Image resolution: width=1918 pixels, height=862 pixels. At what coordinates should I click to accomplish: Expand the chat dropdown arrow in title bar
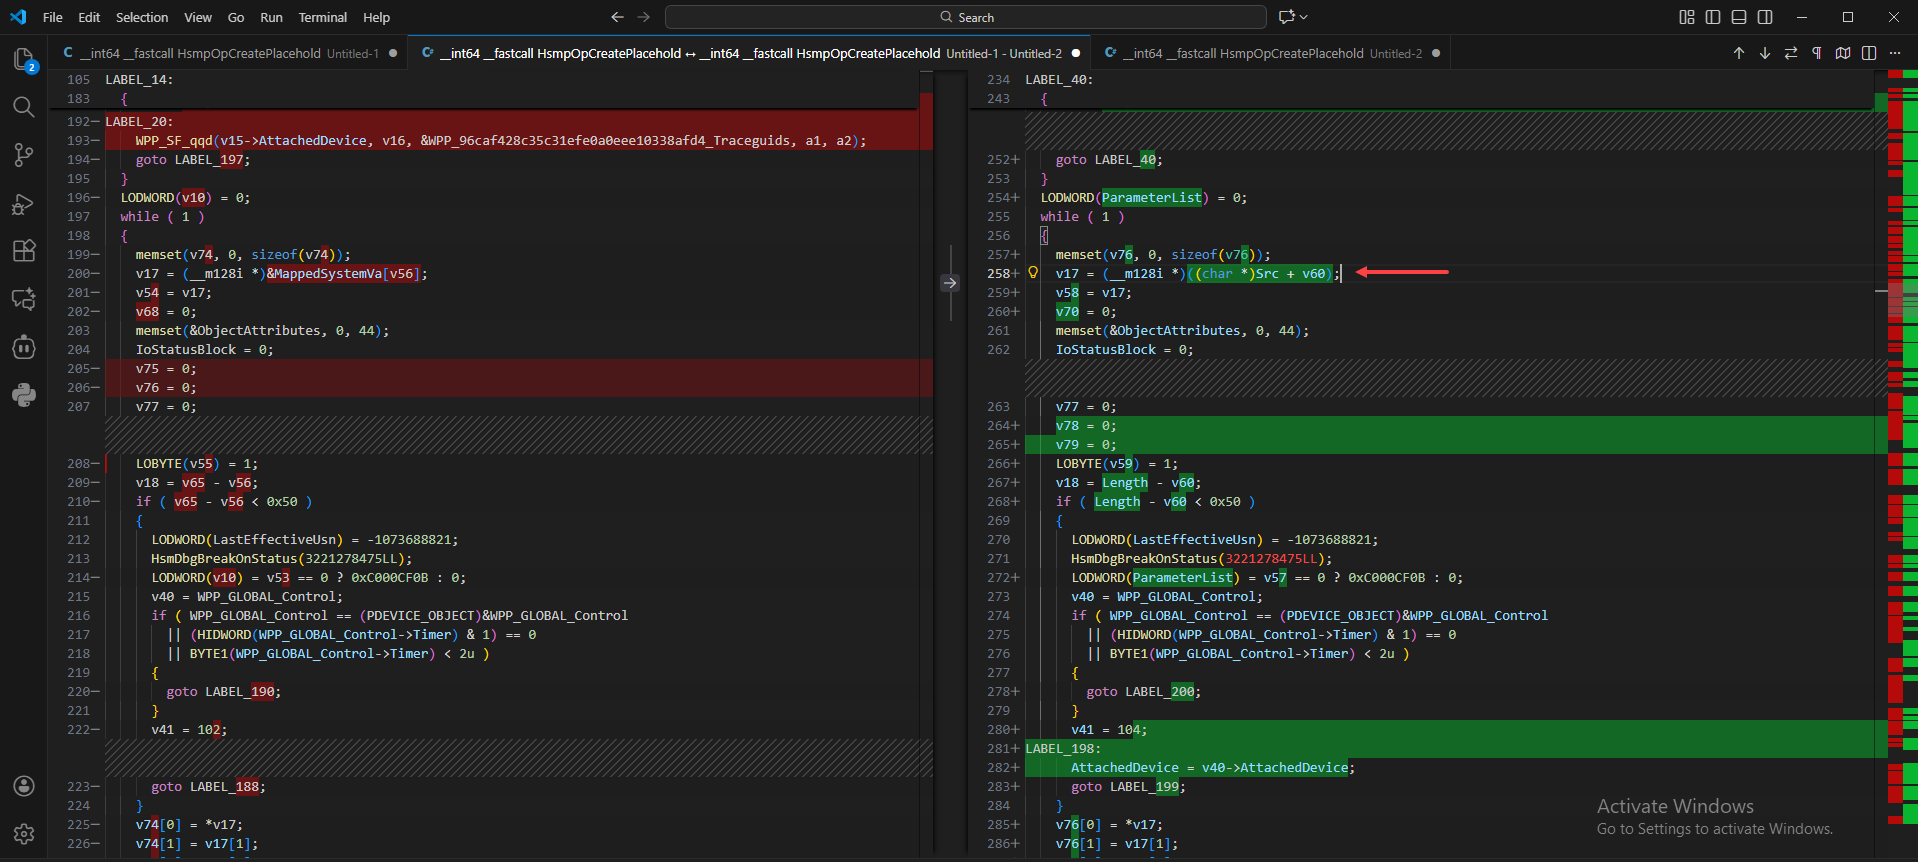[1304, 17]
